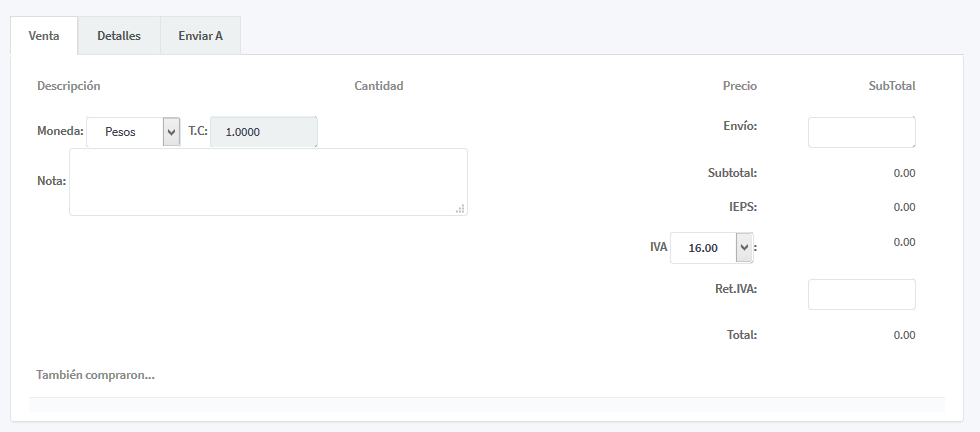The image size is (980, 432).
Task: Click the Subtotal row's 0.00 amount
Action: click(x=904, y=173)
